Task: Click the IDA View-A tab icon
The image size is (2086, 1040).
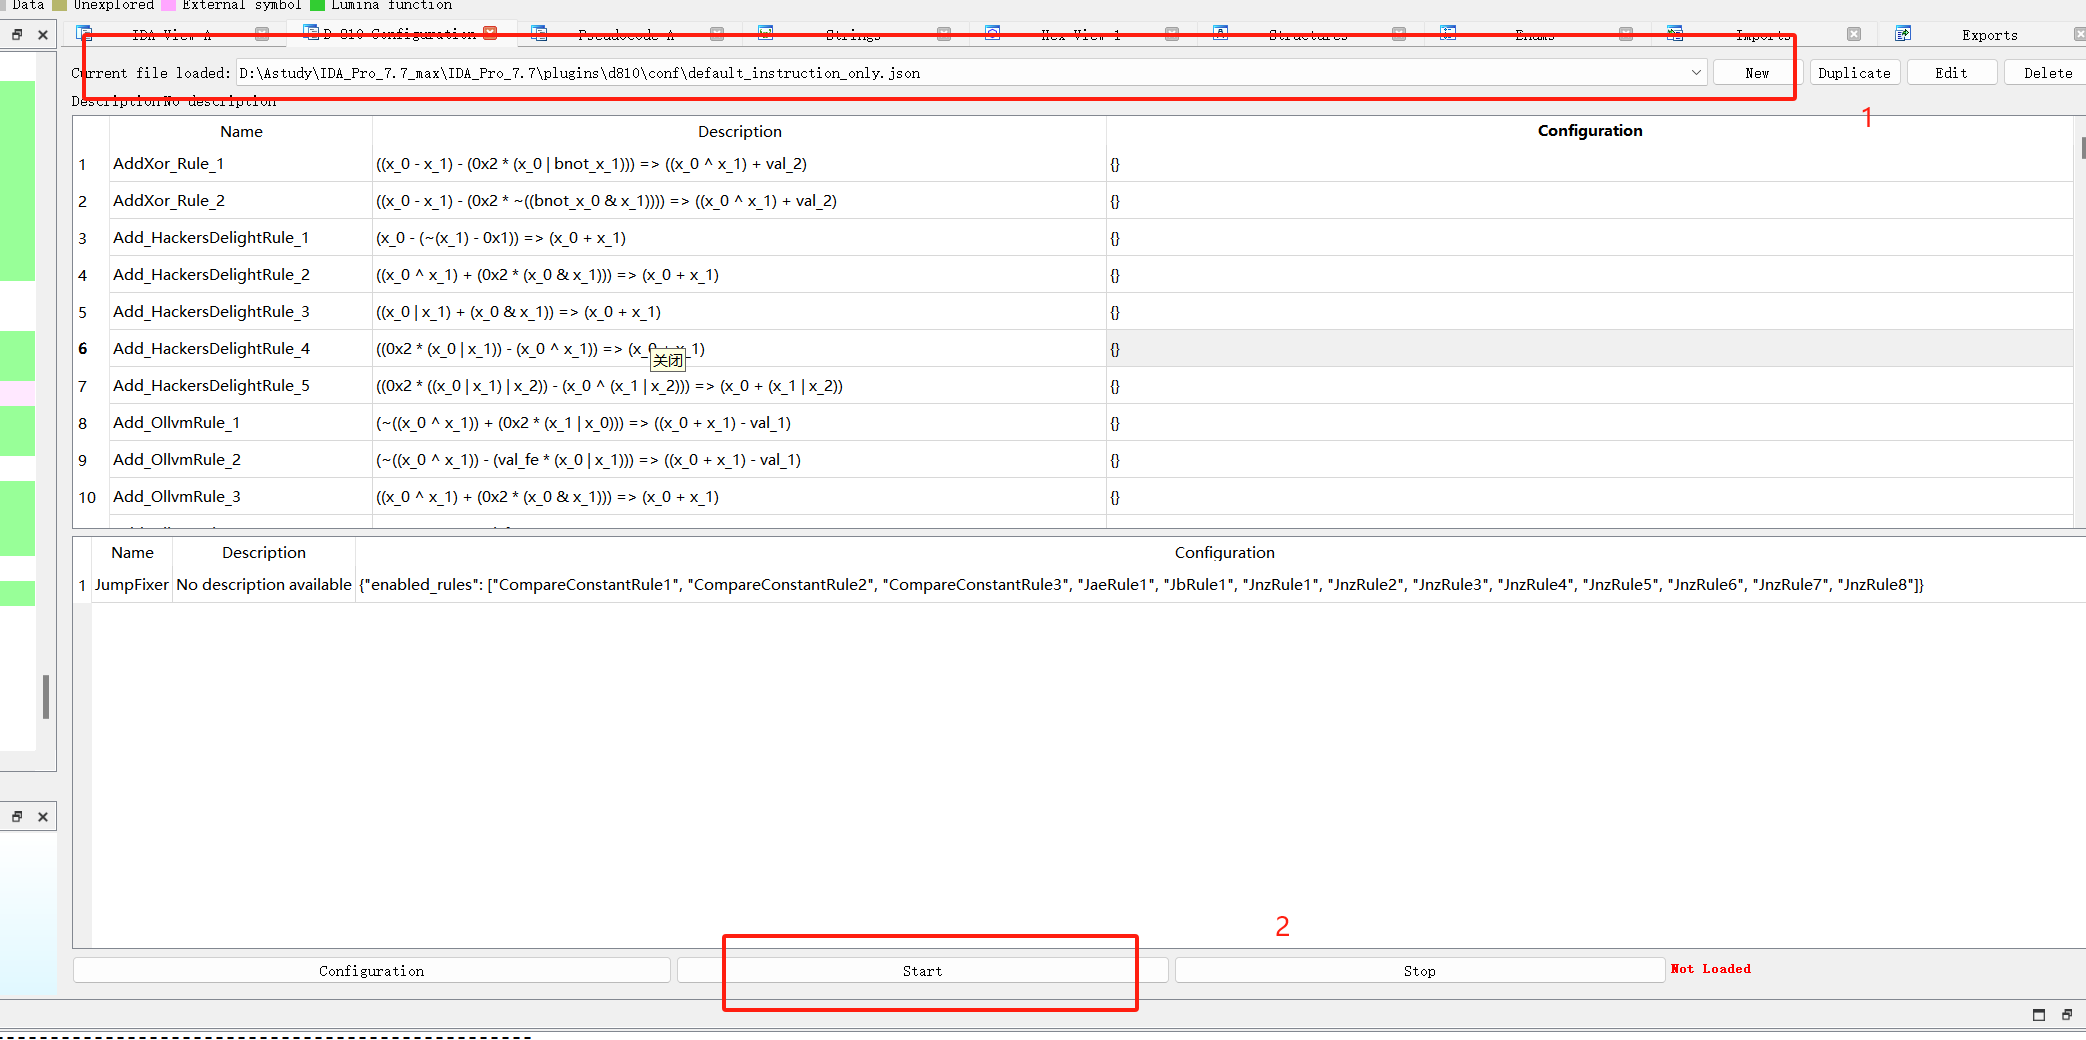Action: point(84,33)
